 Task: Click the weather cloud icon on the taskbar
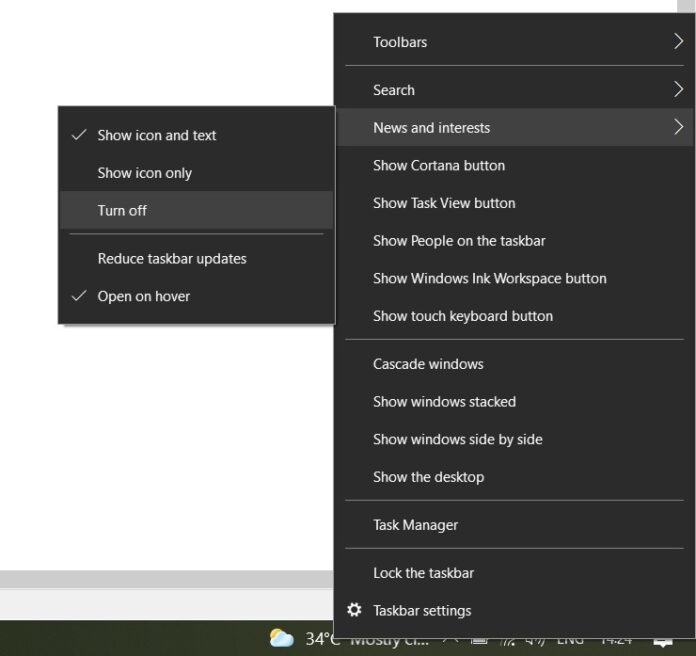[281, 638]
